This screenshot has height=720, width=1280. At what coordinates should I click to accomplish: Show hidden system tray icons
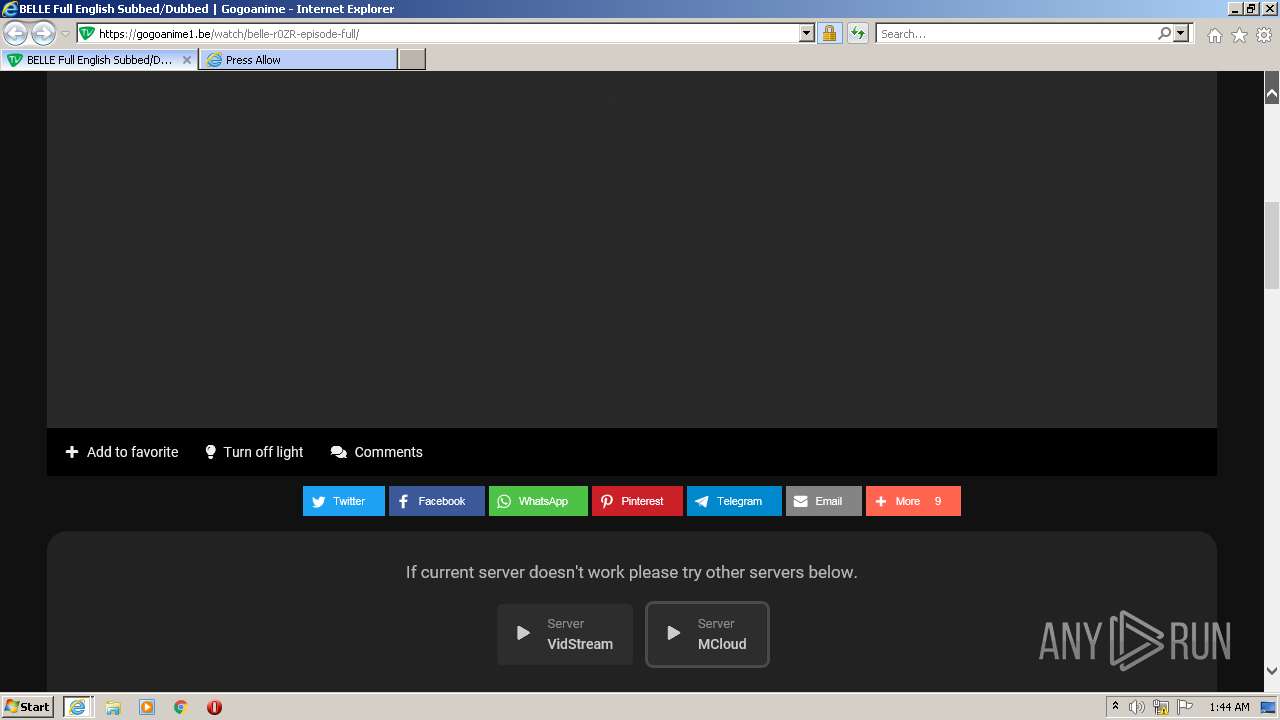tap(1115, 707)
